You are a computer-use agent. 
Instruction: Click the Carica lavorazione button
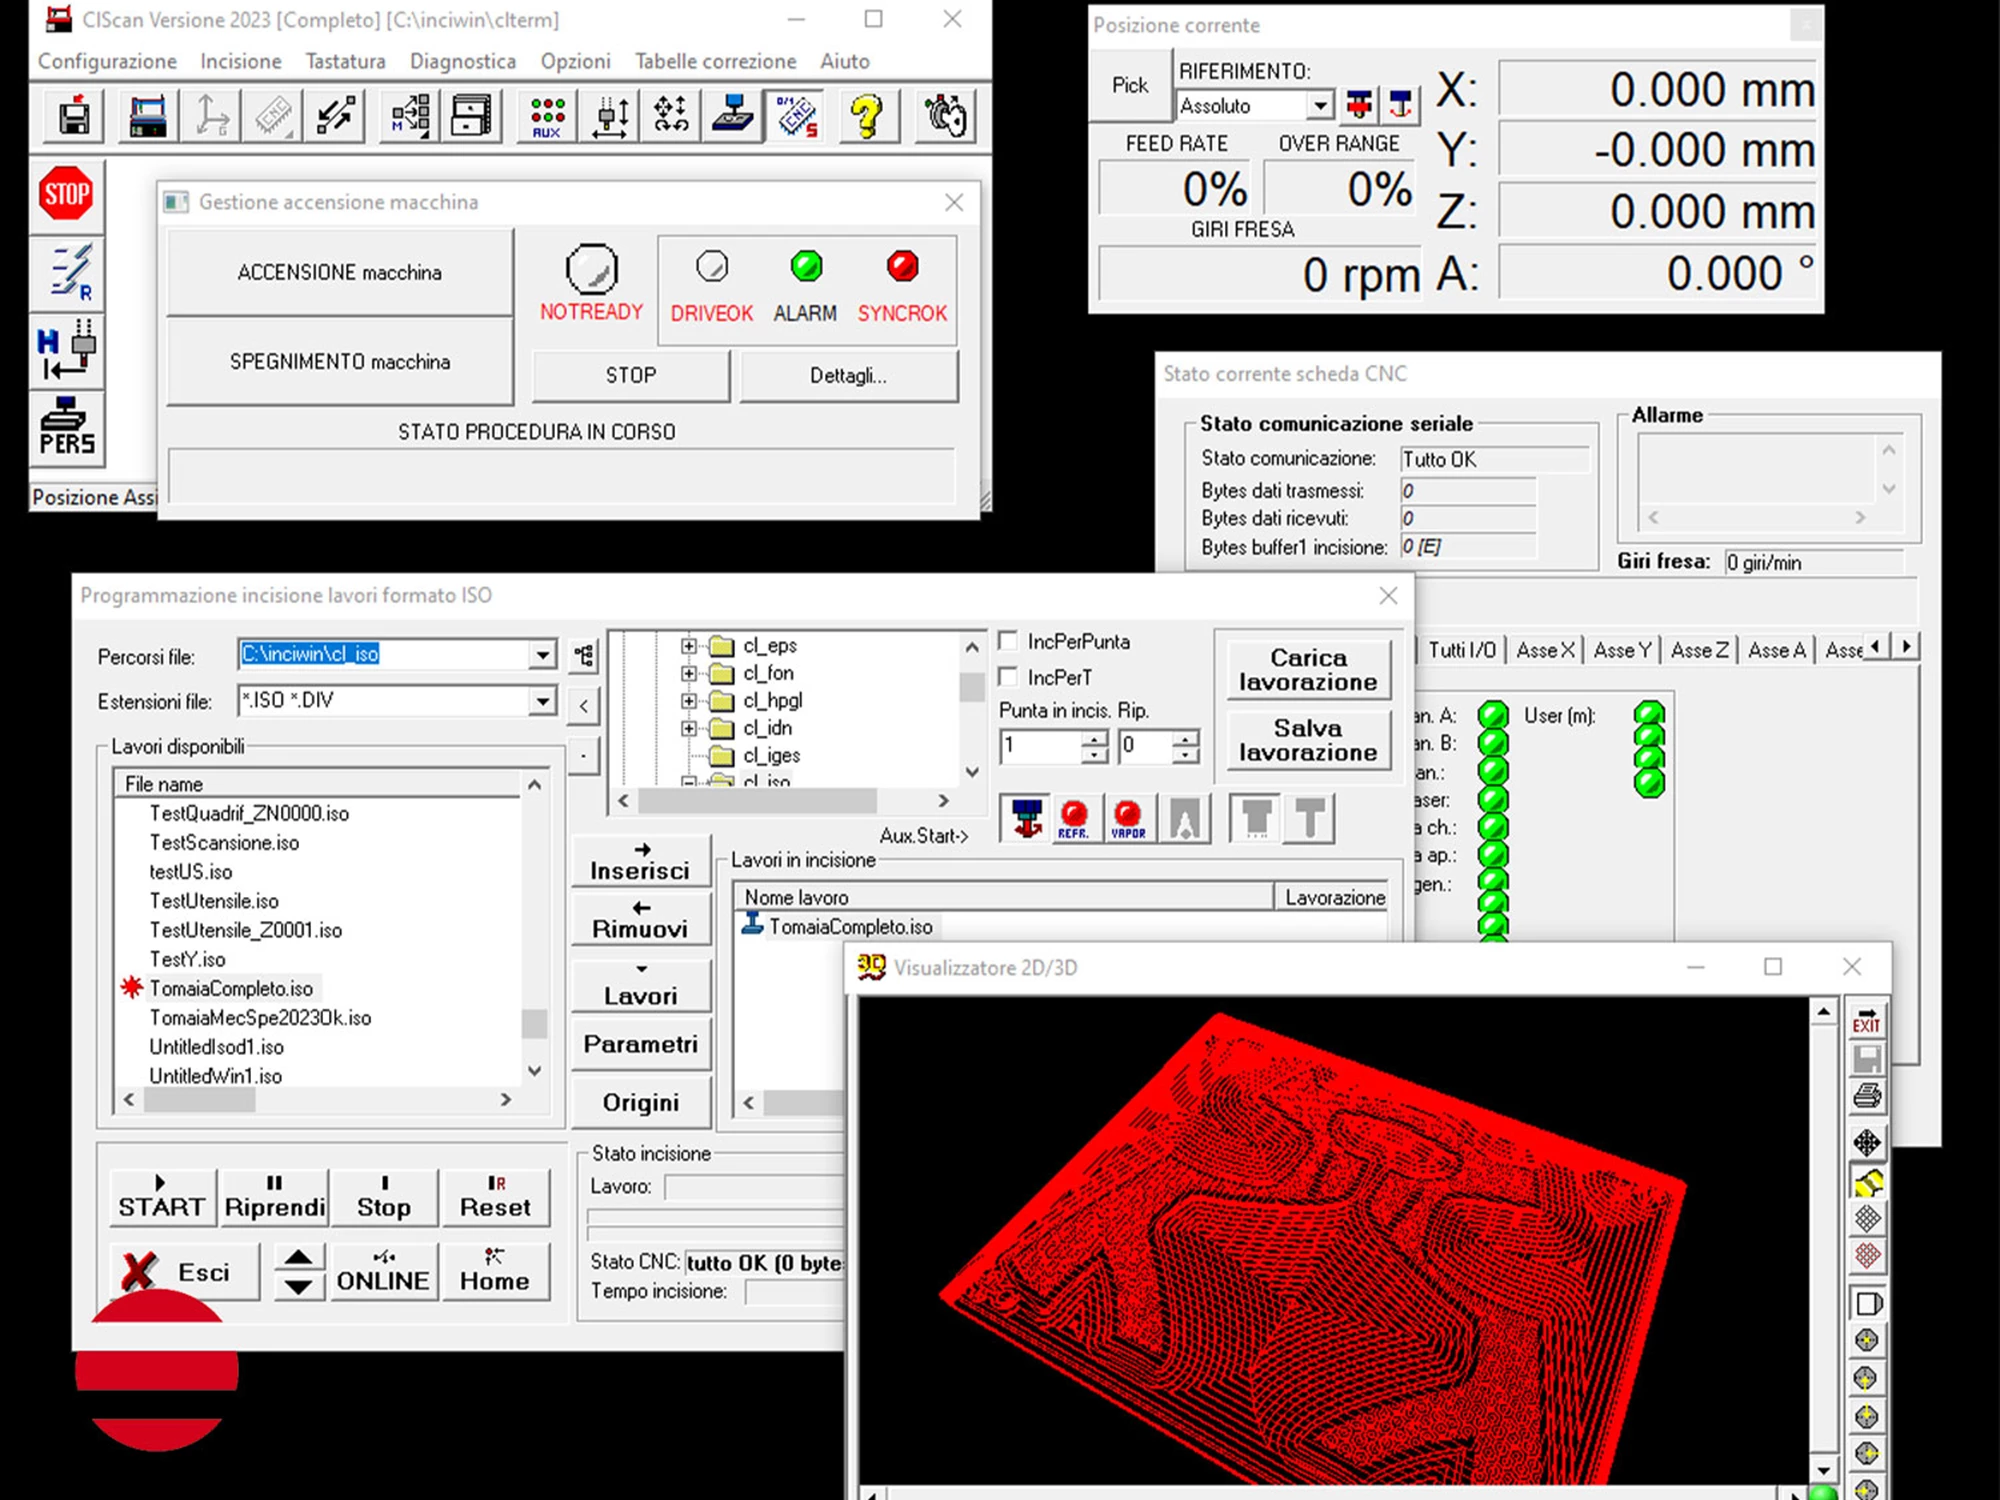1308,670
